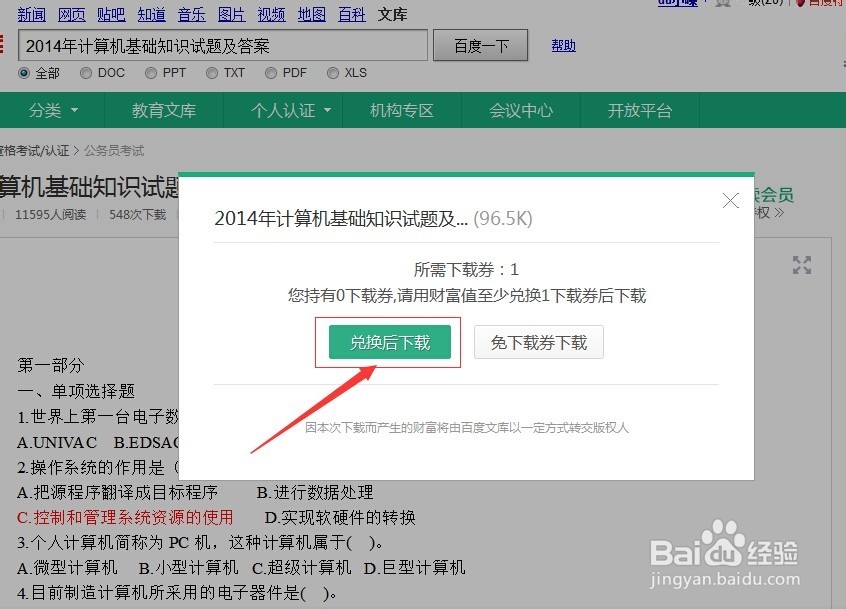Select the 全部 radio button
846x609 pixels.
click(24, 73)
